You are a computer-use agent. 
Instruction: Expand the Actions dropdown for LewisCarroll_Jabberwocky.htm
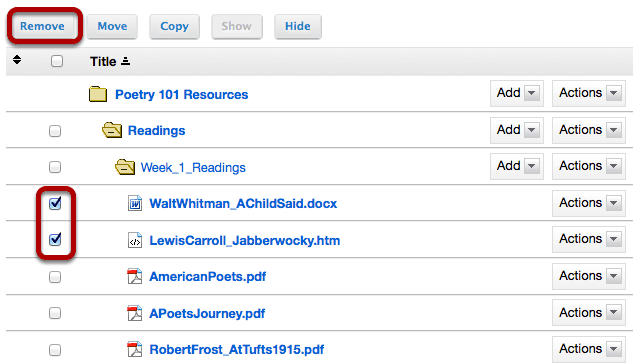click(589, 239)
